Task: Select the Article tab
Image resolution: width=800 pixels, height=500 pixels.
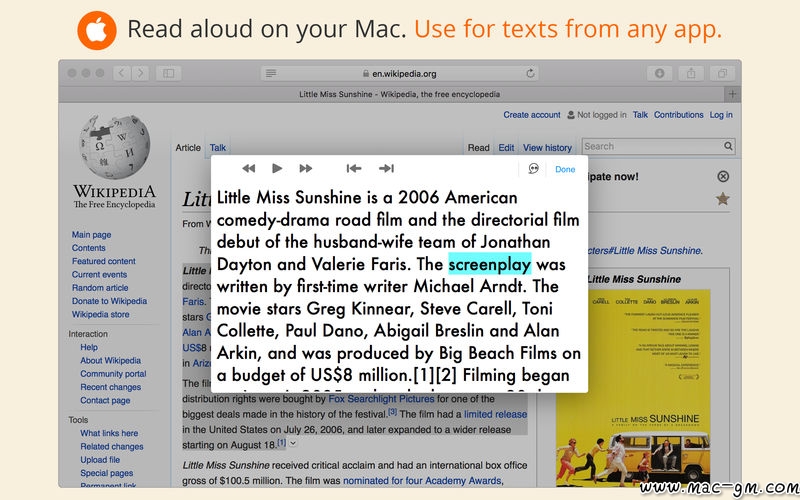Action: coord(188,147)
